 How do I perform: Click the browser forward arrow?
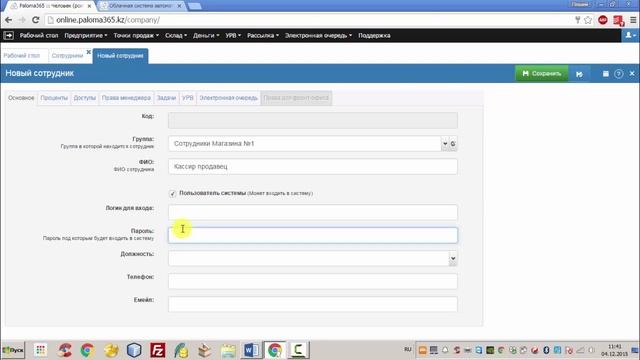22,20
